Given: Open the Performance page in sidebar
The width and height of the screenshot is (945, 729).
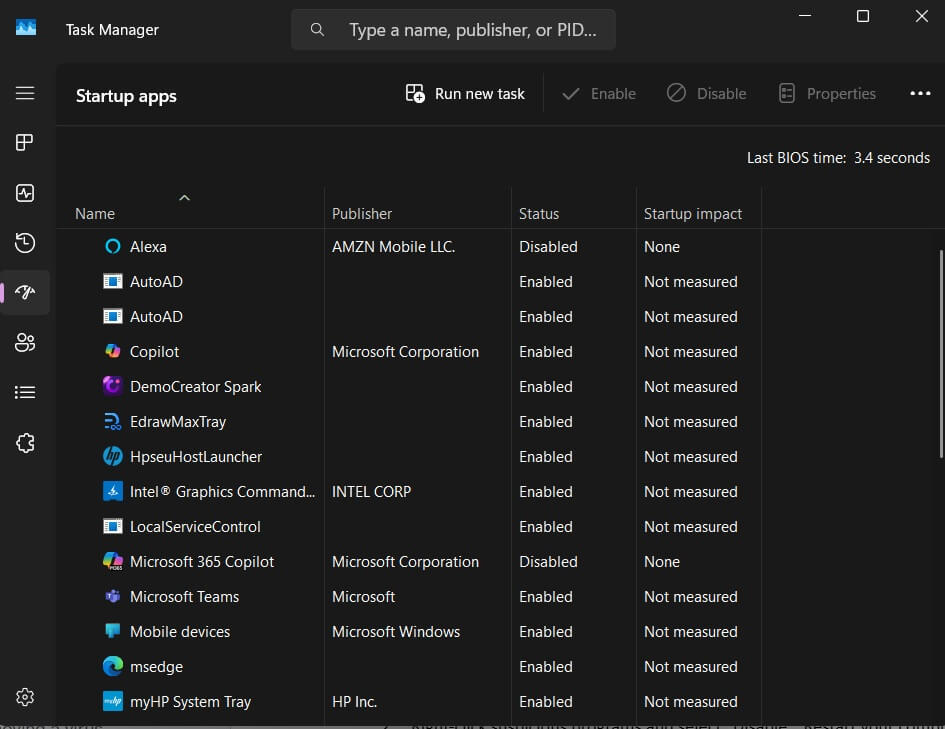Looking at the screenshot, I should point(25,193).
